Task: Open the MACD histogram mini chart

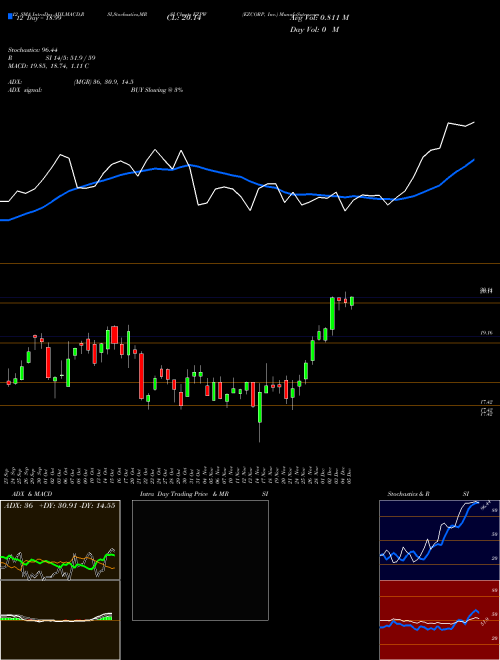Action: [60, 620]
